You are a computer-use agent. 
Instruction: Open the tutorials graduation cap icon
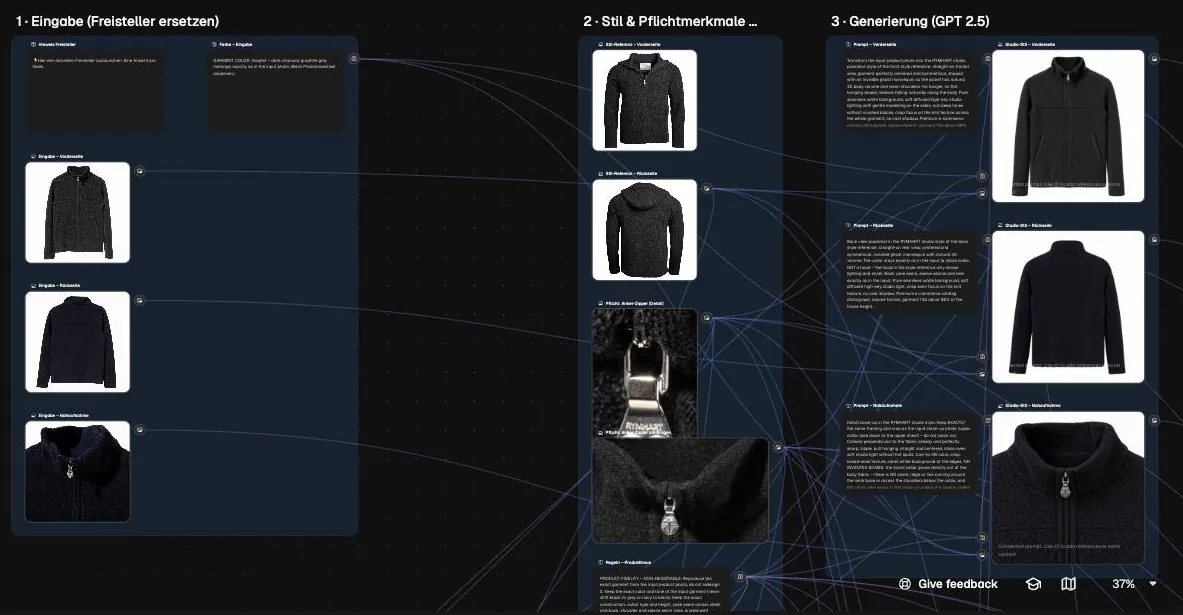1033,584
